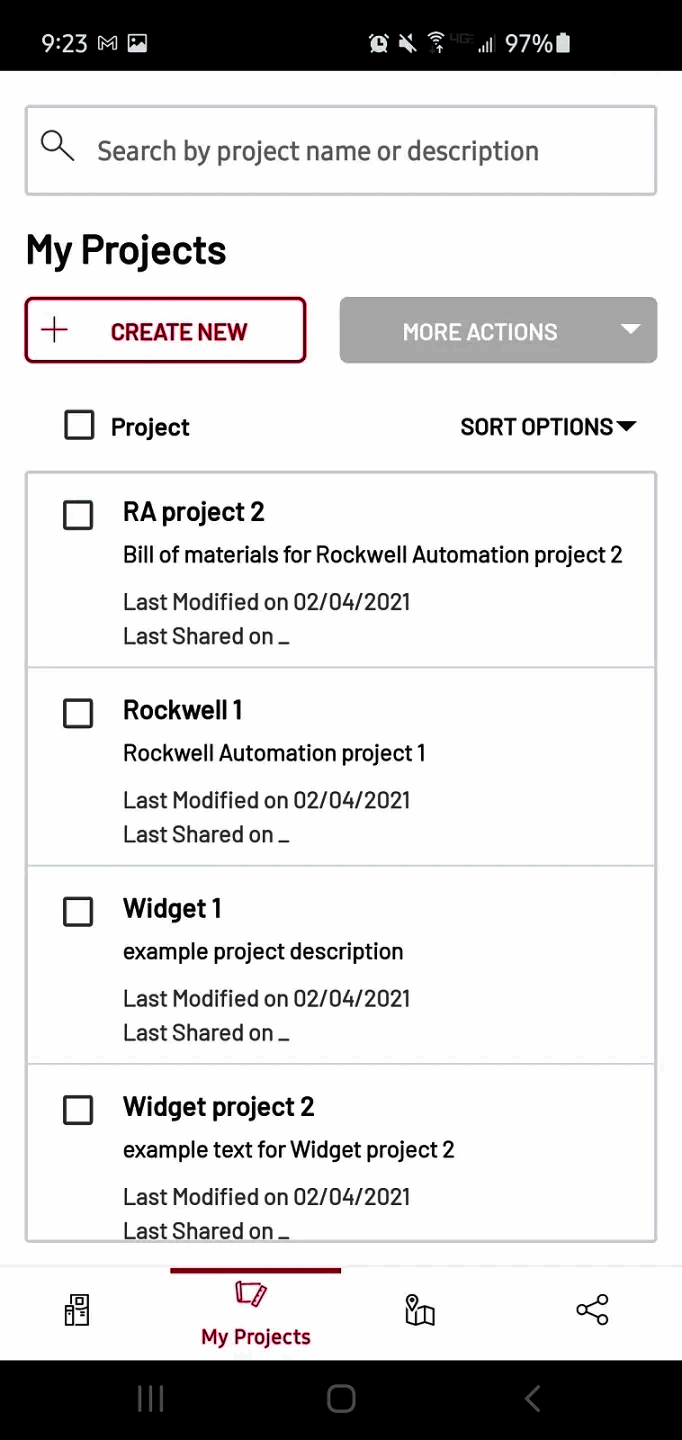Open the product catalog bottom icon
Image resolution: width=682 pixels, height=1440 pixels.
coord(77,1310)
